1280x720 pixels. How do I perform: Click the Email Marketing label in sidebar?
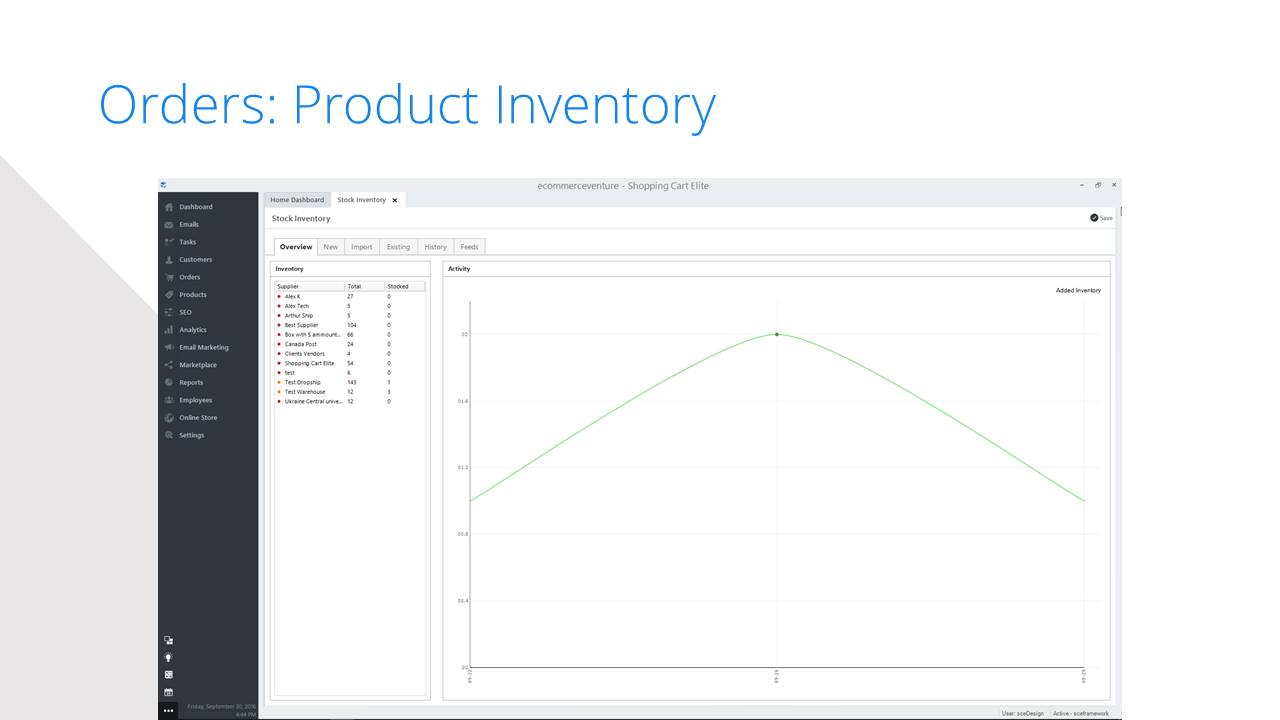tap(204, 347)
